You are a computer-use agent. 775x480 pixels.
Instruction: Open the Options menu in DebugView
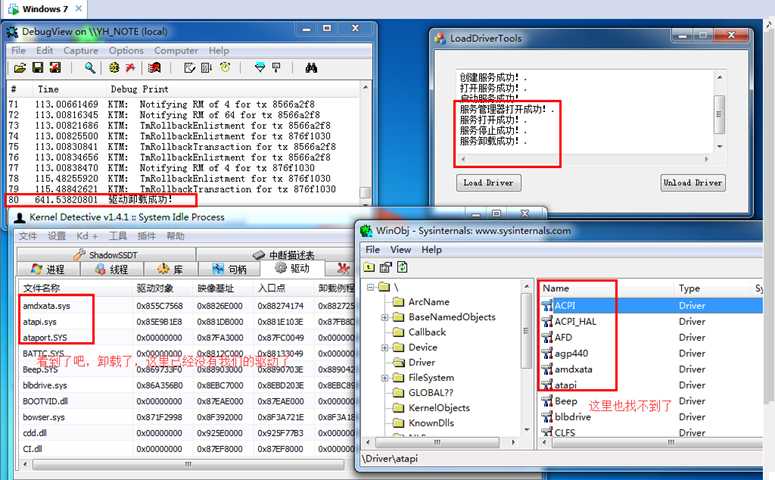(x=126, y=50)
